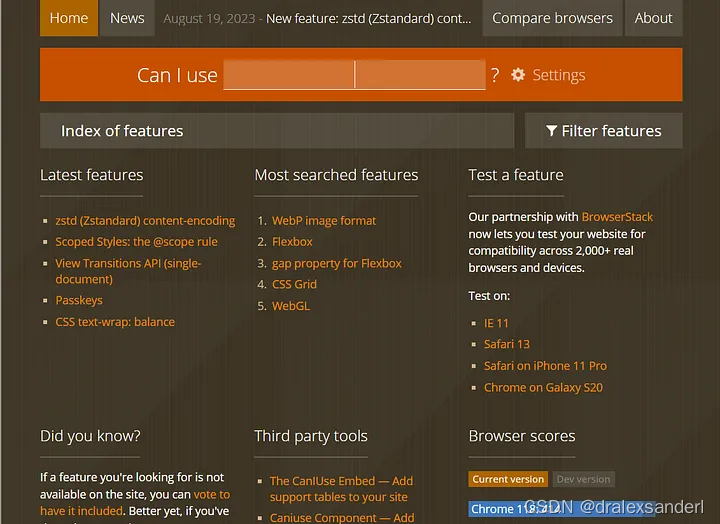Open the WebGL link
The image size is (720, 524).
pos(291,306)
